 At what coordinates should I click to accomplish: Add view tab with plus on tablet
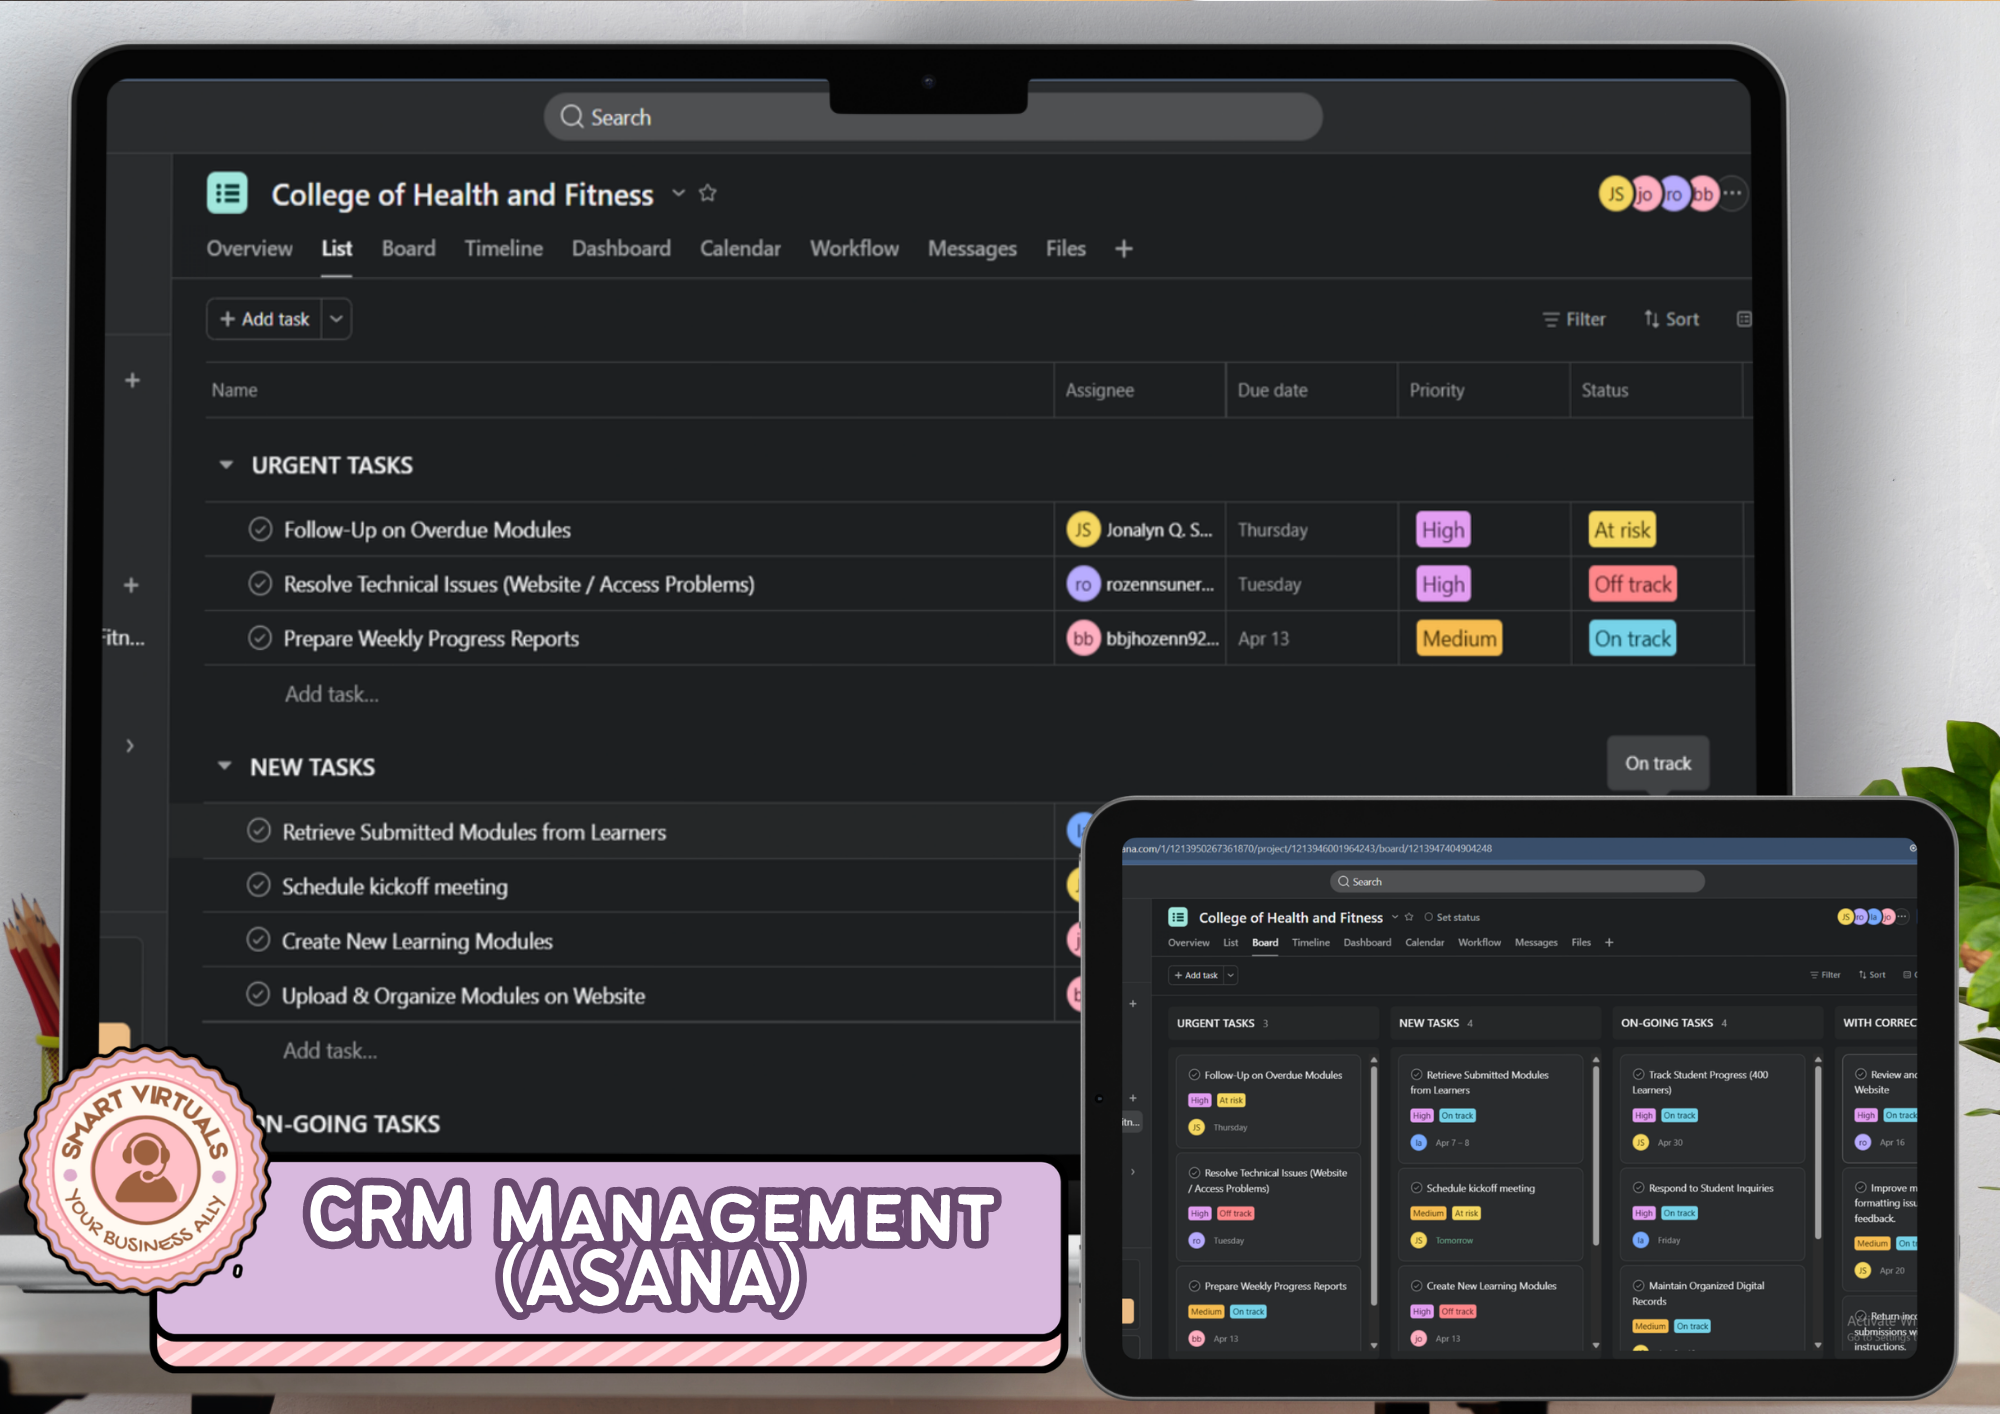point(1609,942)
